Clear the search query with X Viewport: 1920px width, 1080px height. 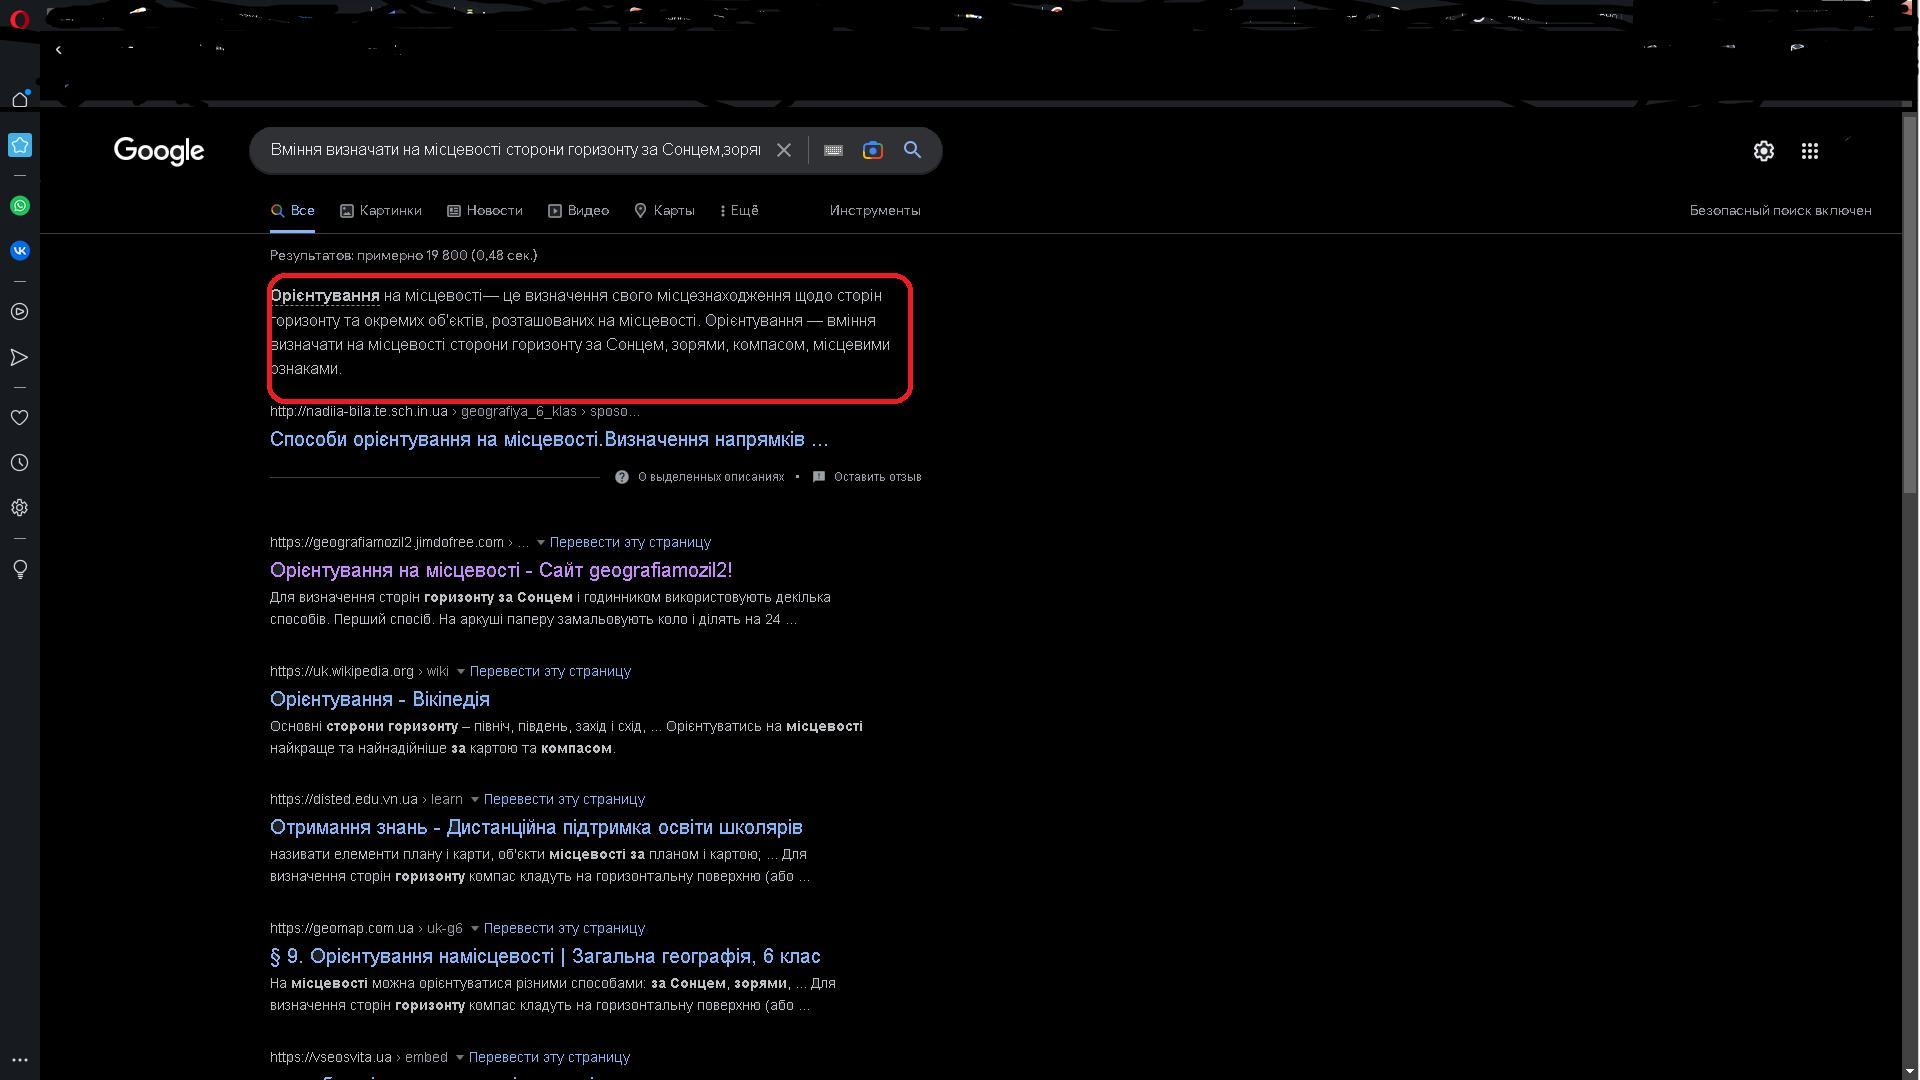pos(784,150)
